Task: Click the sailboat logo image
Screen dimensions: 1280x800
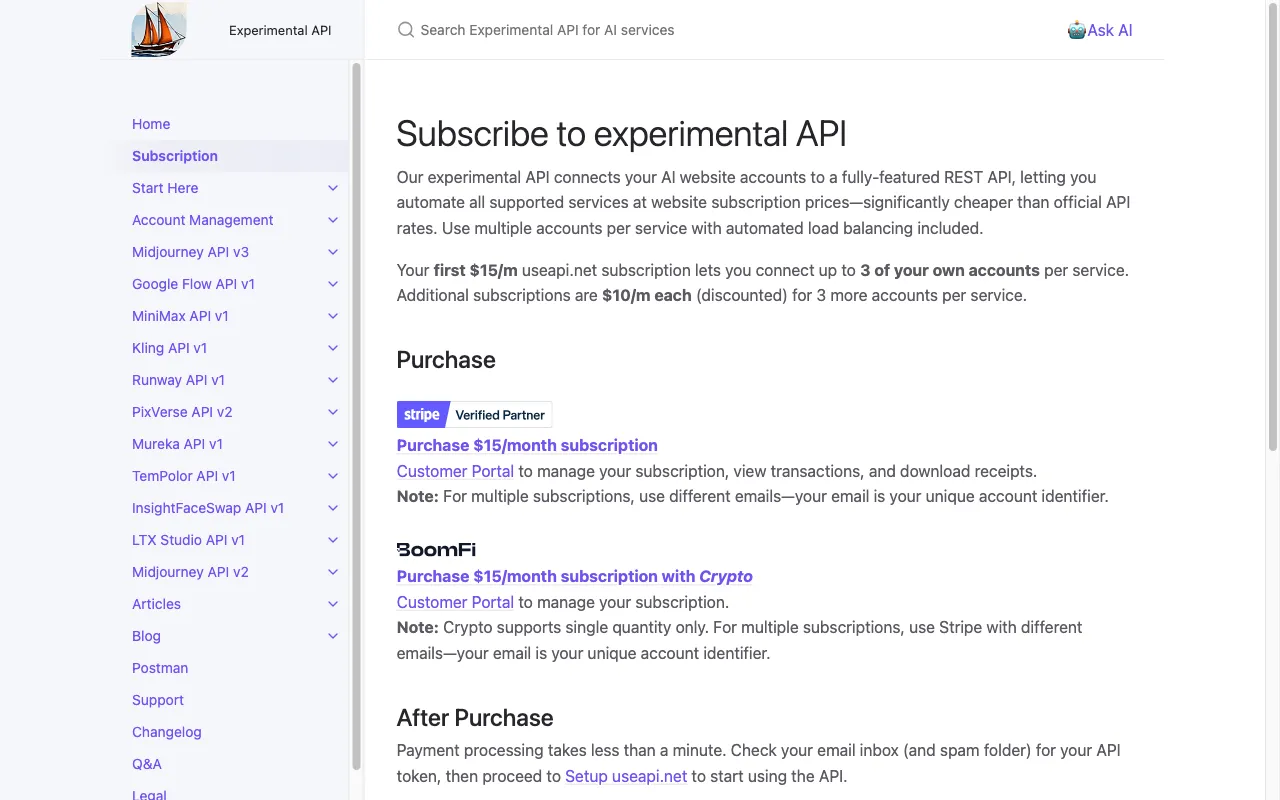Action: tap(159, 29)
